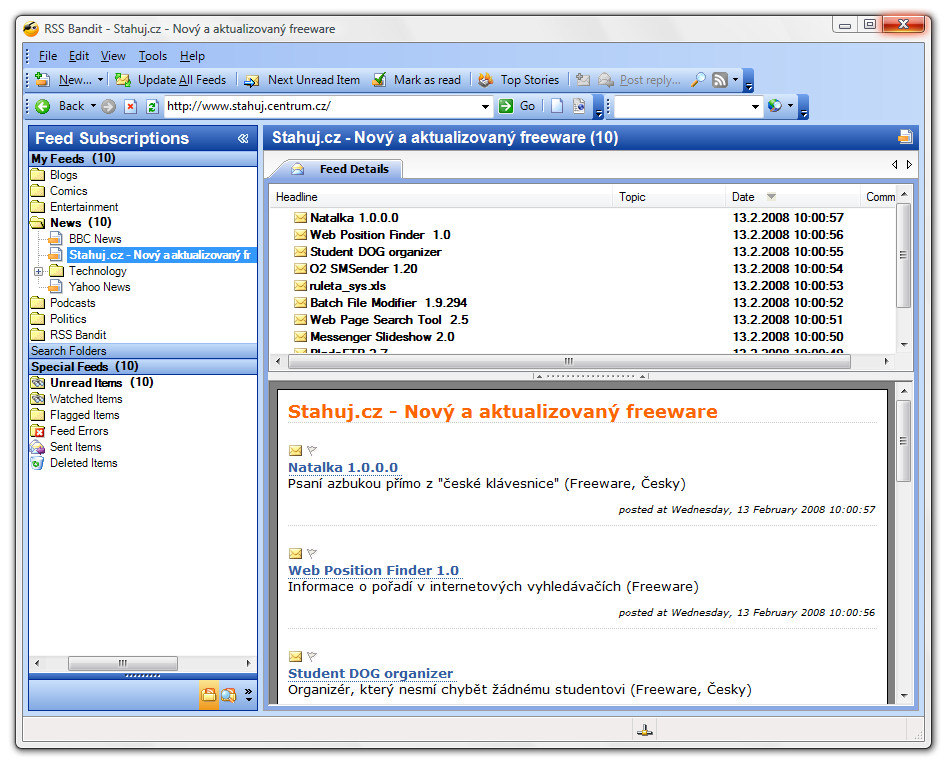Open the URL address bar dropdown
This screenshot has width=951, height=765.
485,106
